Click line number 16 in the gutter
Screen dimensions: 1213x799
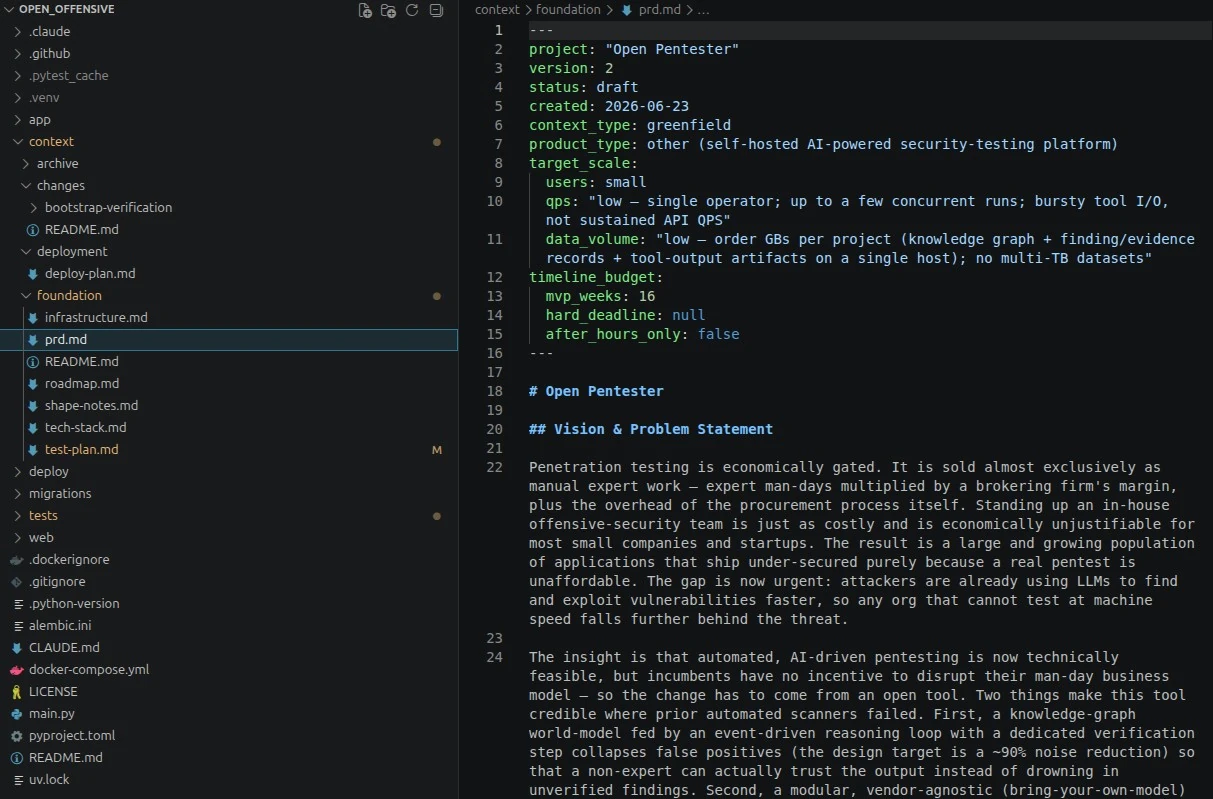(x=494, y=353)
